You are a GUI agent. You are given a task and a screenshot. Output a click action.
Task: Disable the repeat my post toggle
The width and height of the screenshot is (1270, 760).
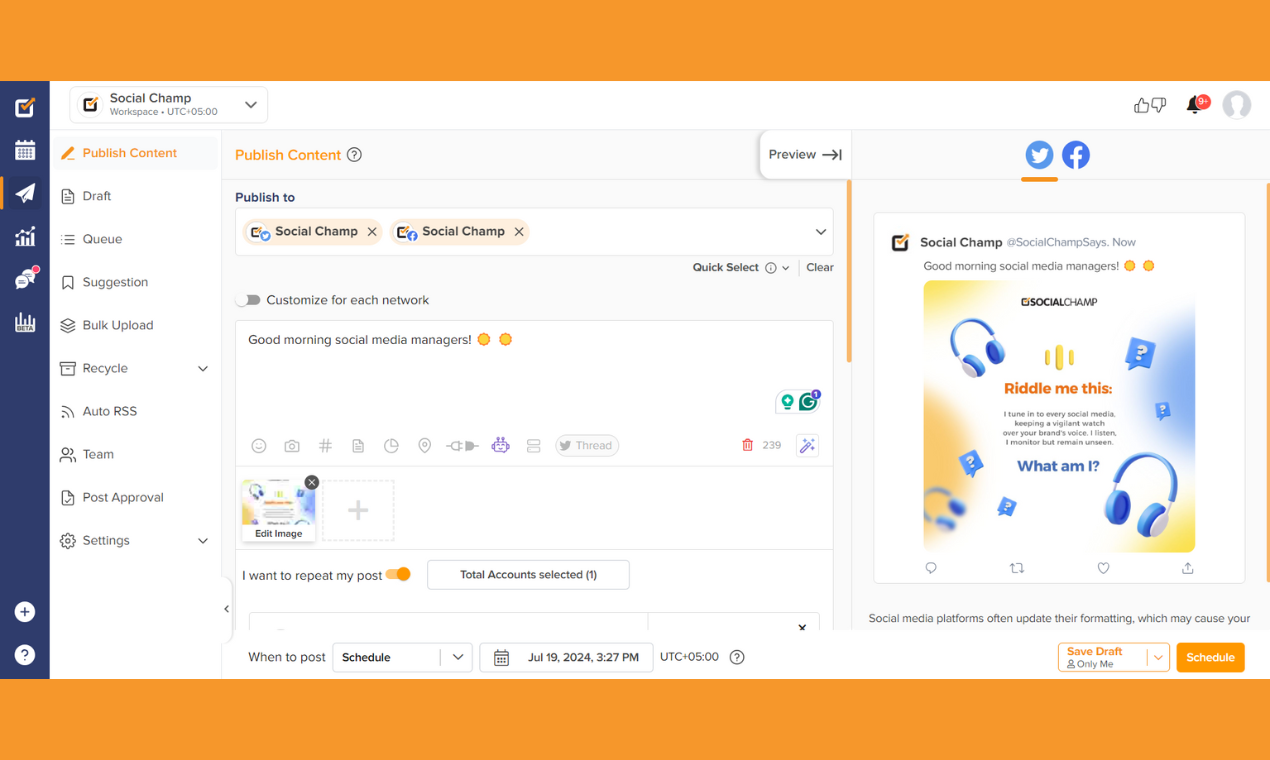pos(399,574)
